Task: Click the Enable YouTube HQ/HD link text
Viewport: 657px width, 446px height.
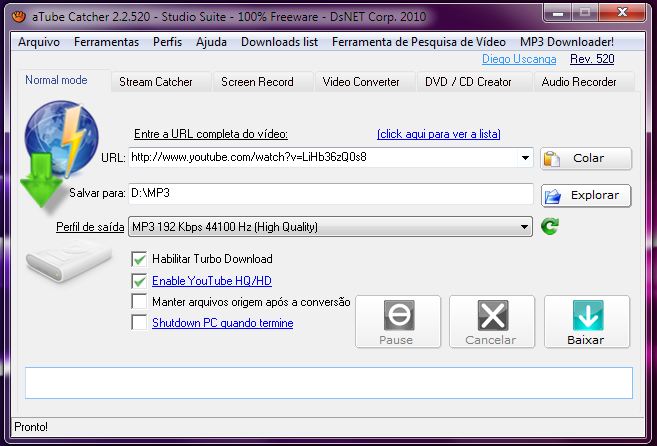Action: (x=212, y=281)
